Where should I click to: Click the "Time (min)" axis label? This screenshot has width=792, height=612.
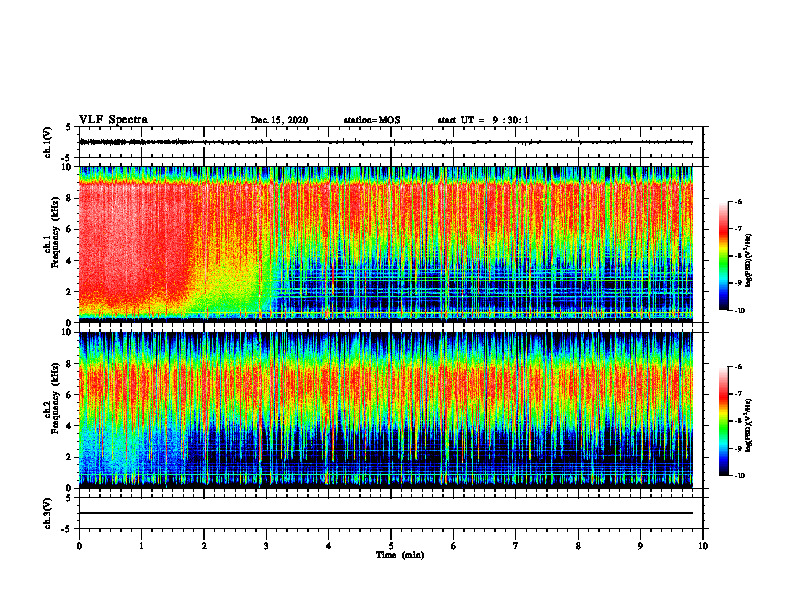tap(400, 555)
